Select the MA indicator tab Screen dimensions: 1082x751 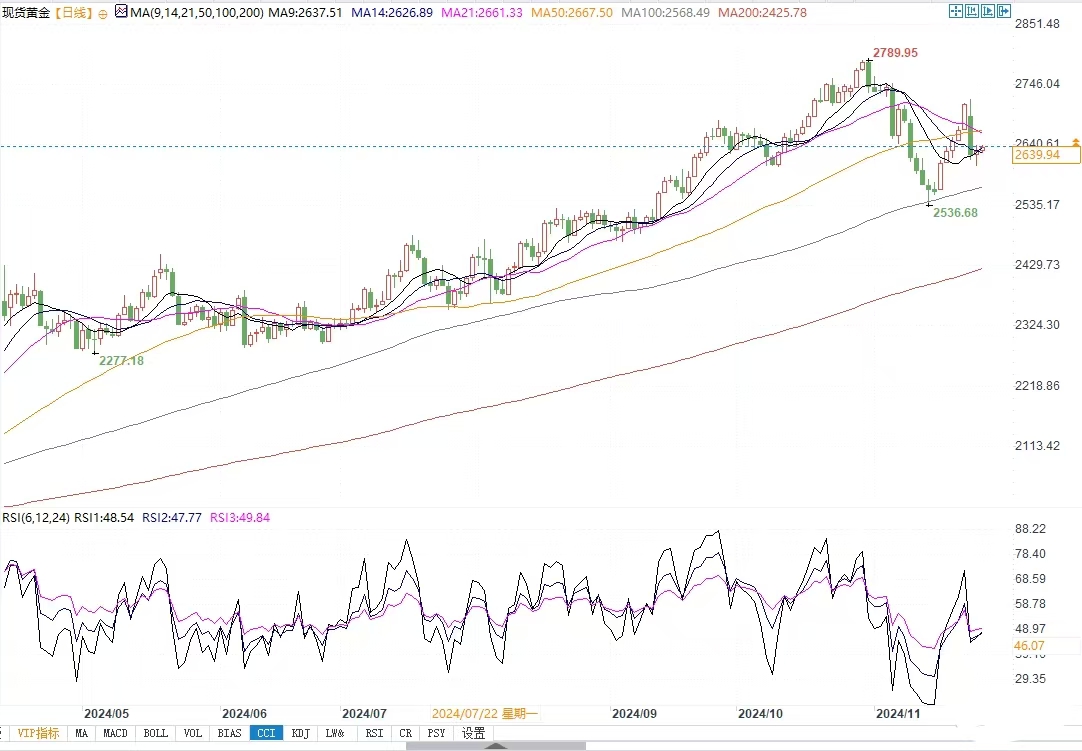[81, 733]
